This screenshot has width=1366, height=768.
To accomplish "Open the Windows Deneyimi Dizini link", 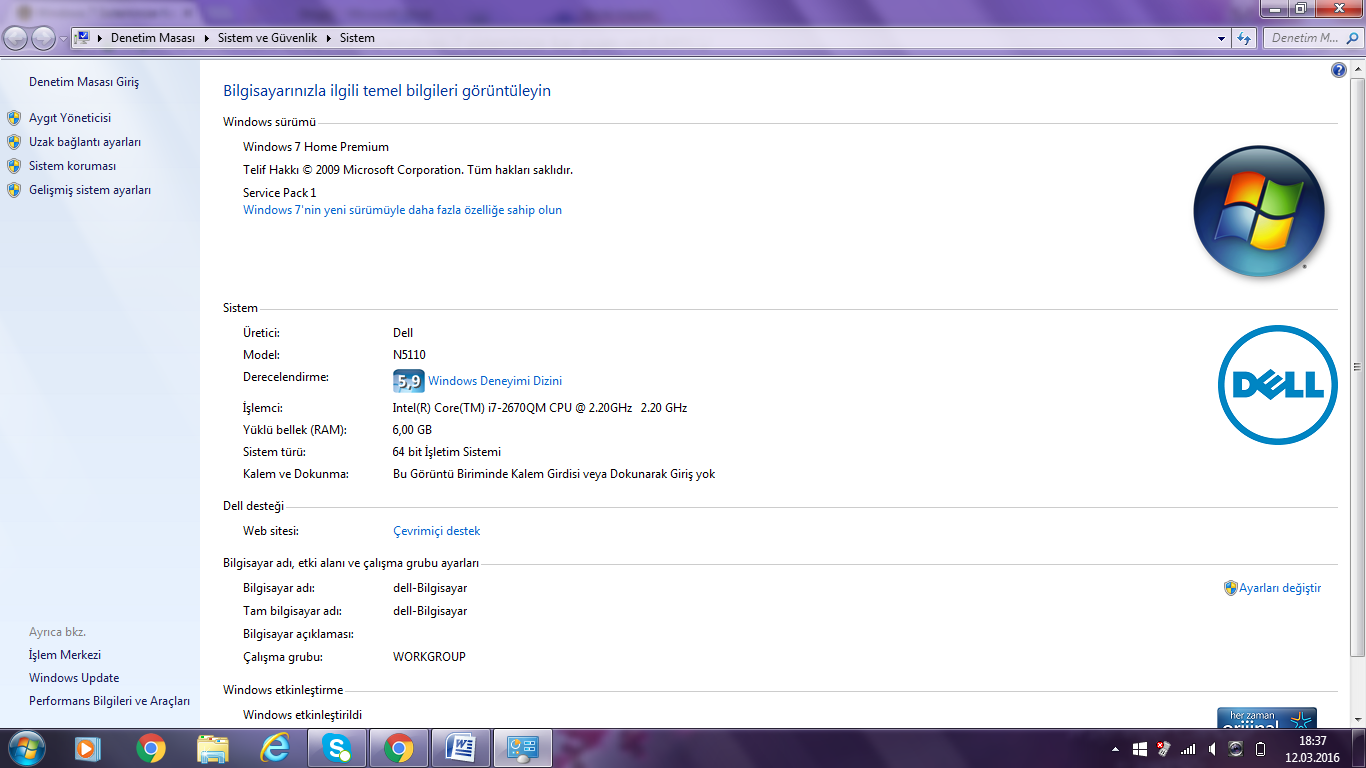I will coord(495,381).
